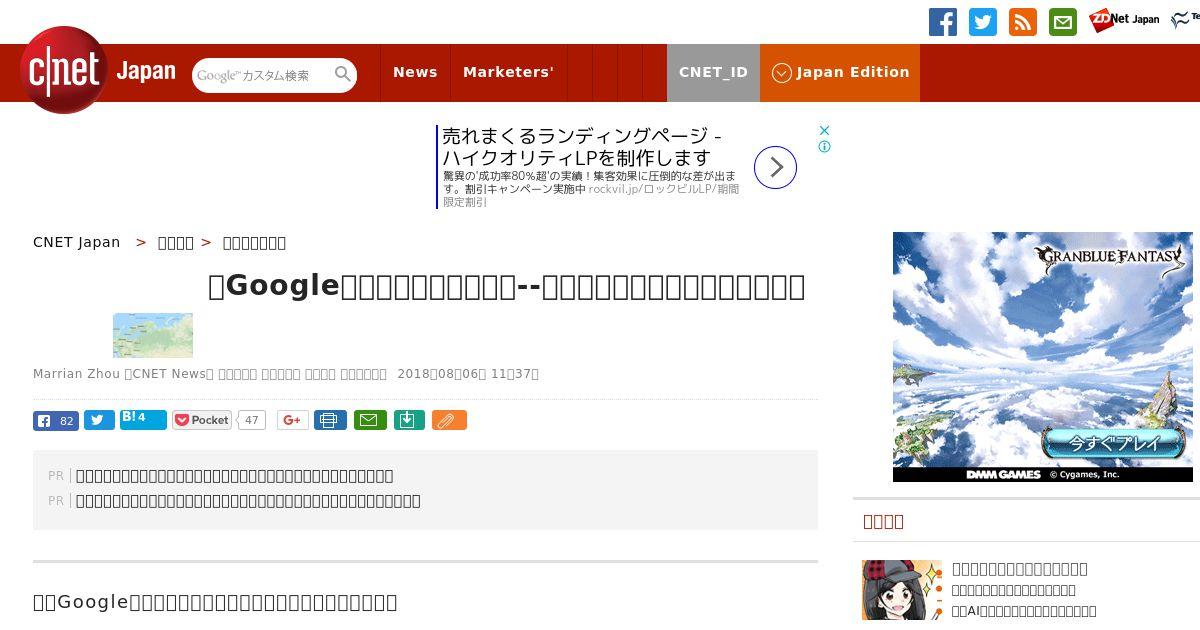
Task: Open the second PR sponsored link
Action: coord(248,500)
